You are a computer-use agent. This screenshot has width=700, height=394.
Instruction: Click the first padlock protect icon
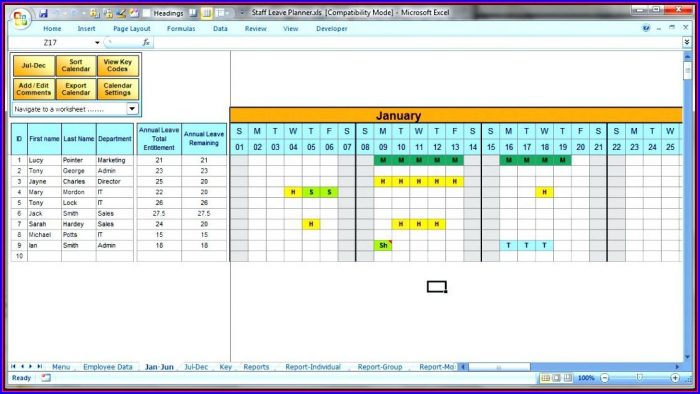click(x=95, y=13)
